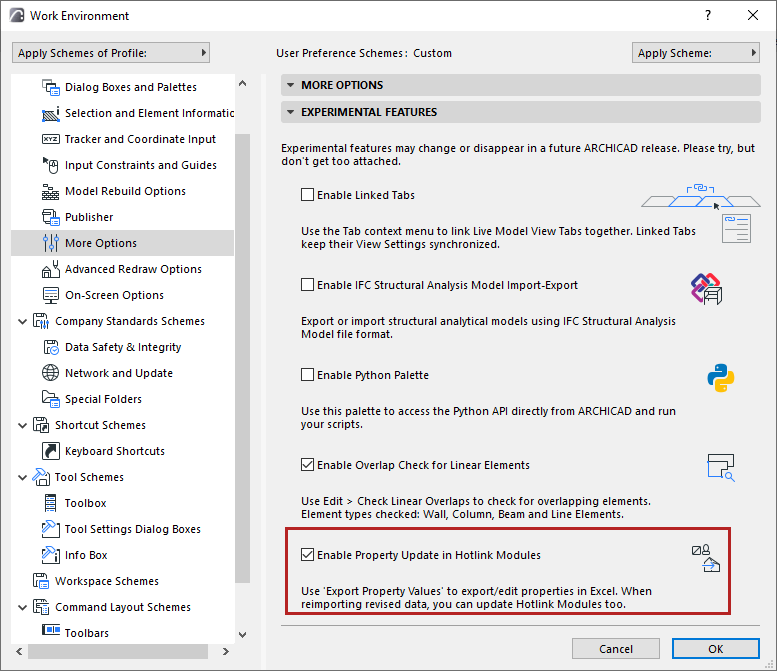Click the tree scroll down arrow
The height and width of the screenshot is (671, 777).
(242, 635)
